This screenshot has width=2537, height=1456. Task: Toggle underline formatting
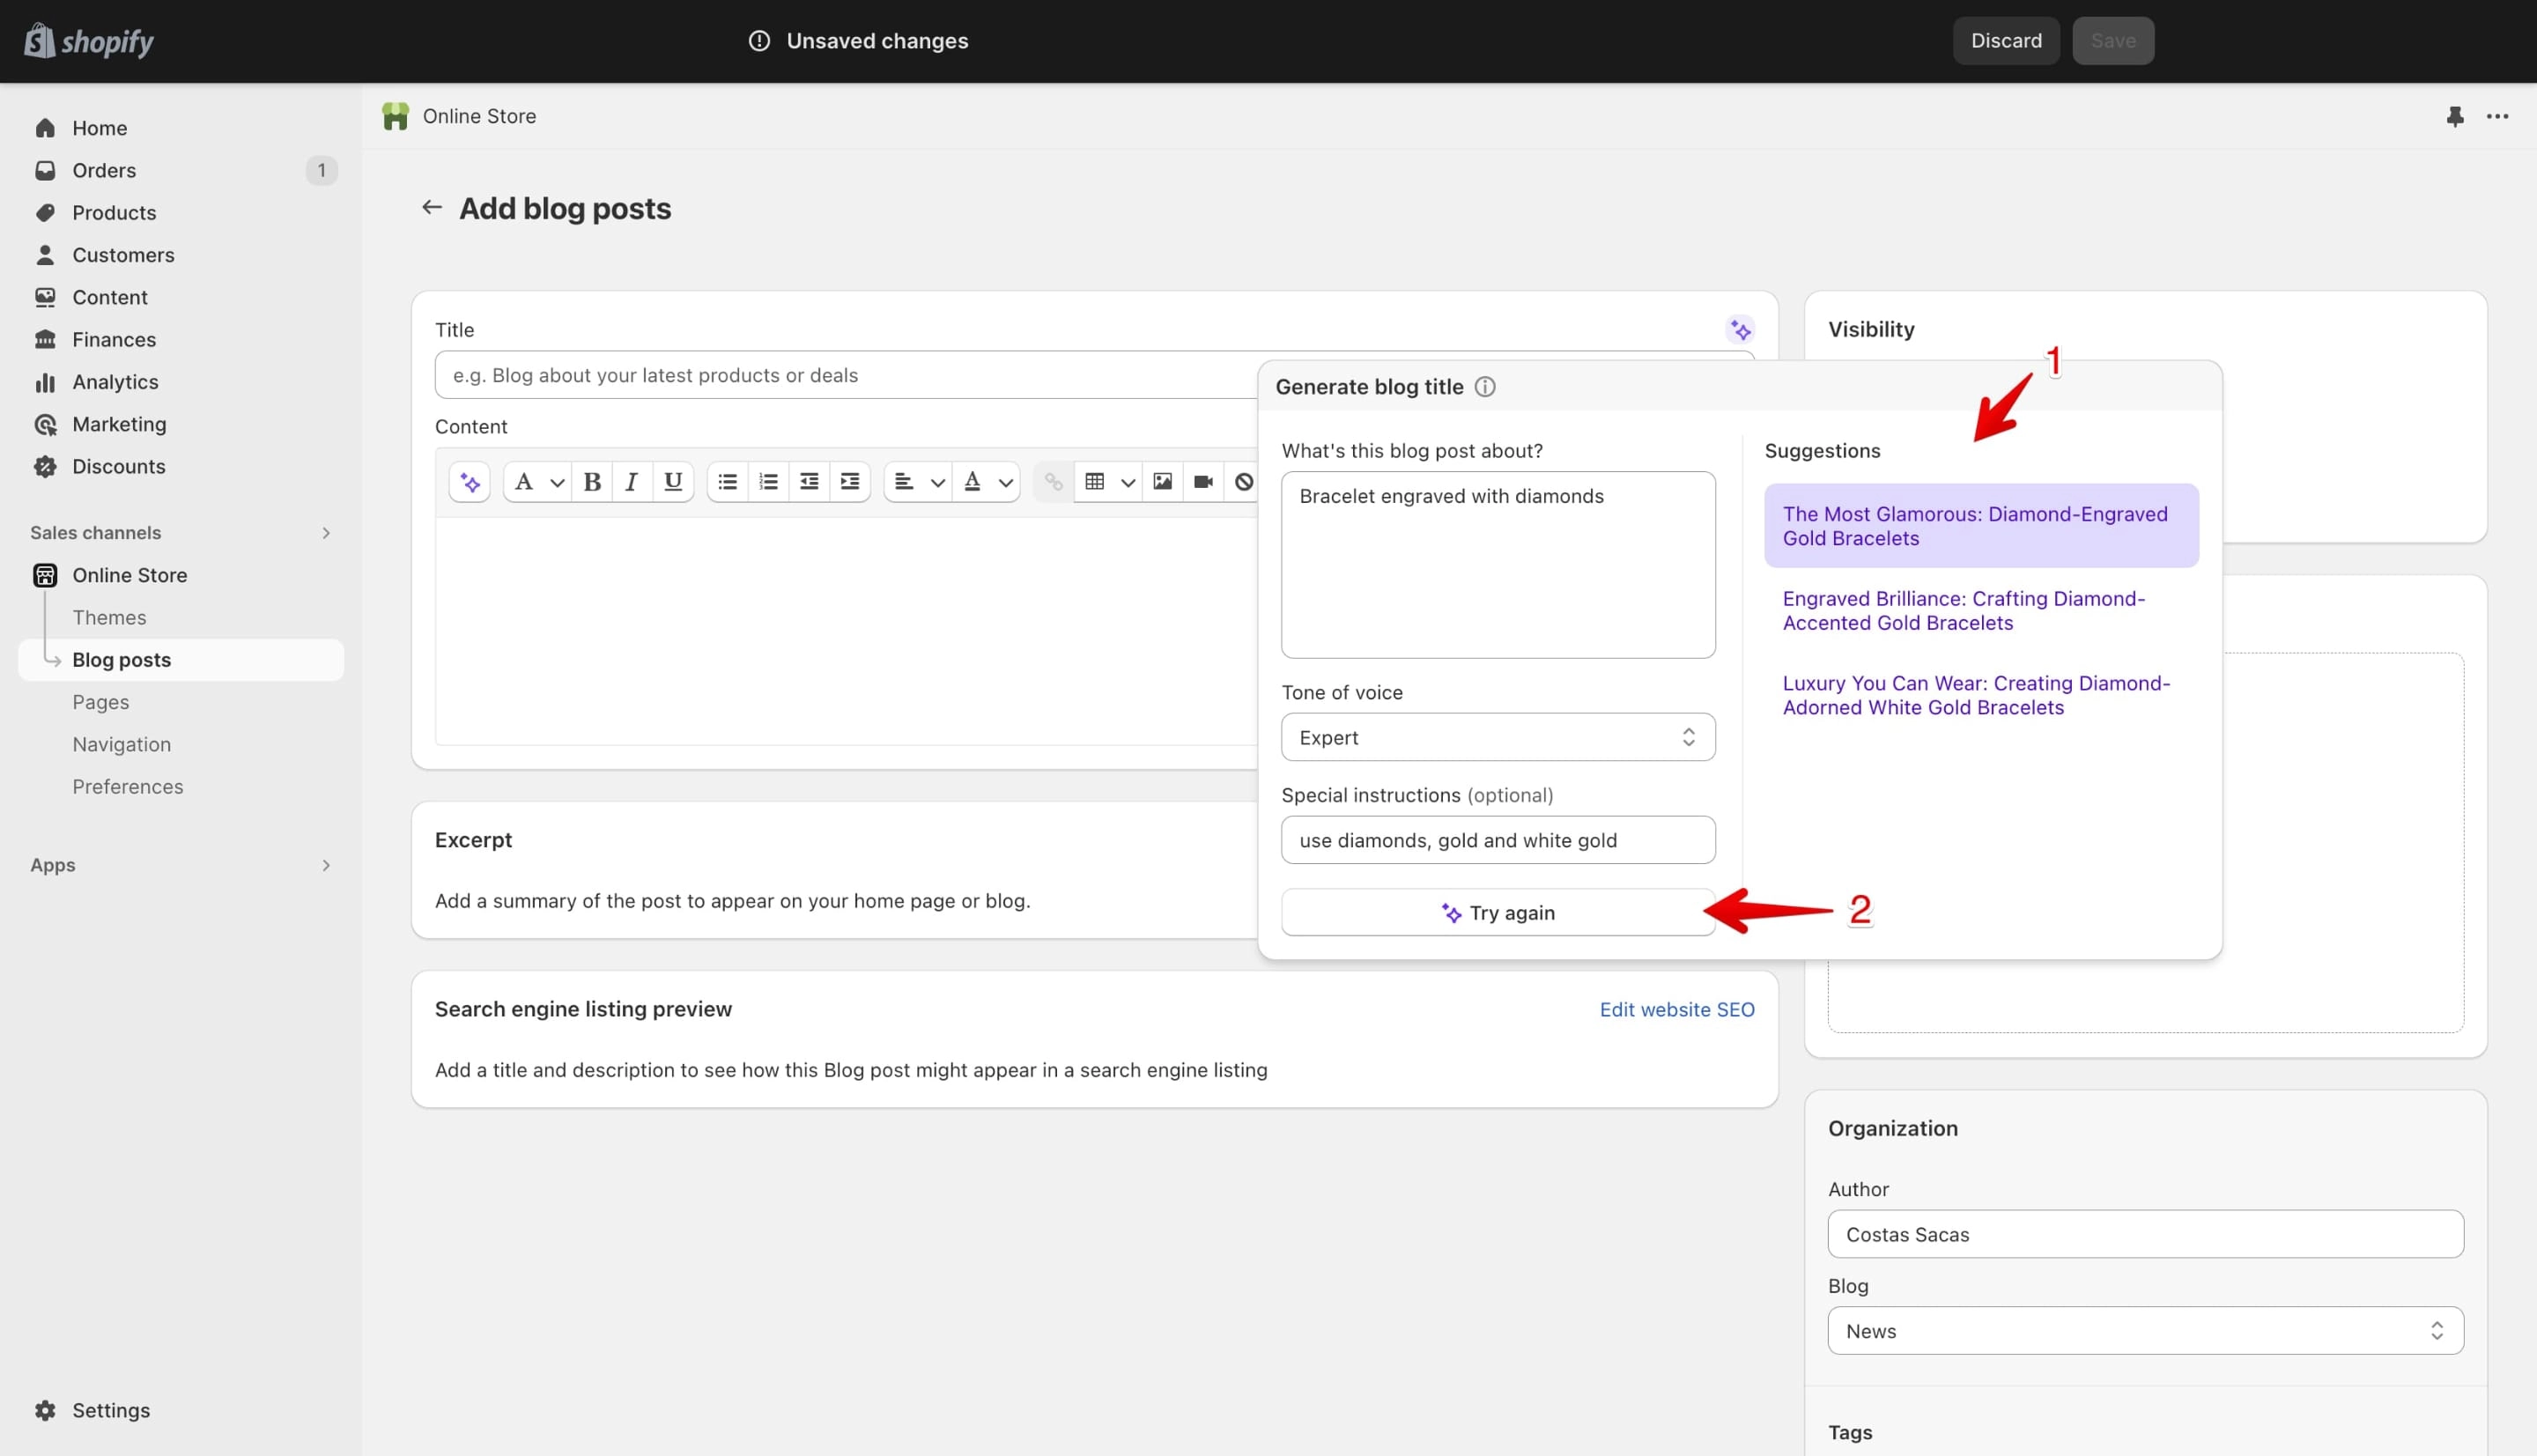[x=673, y=483]
